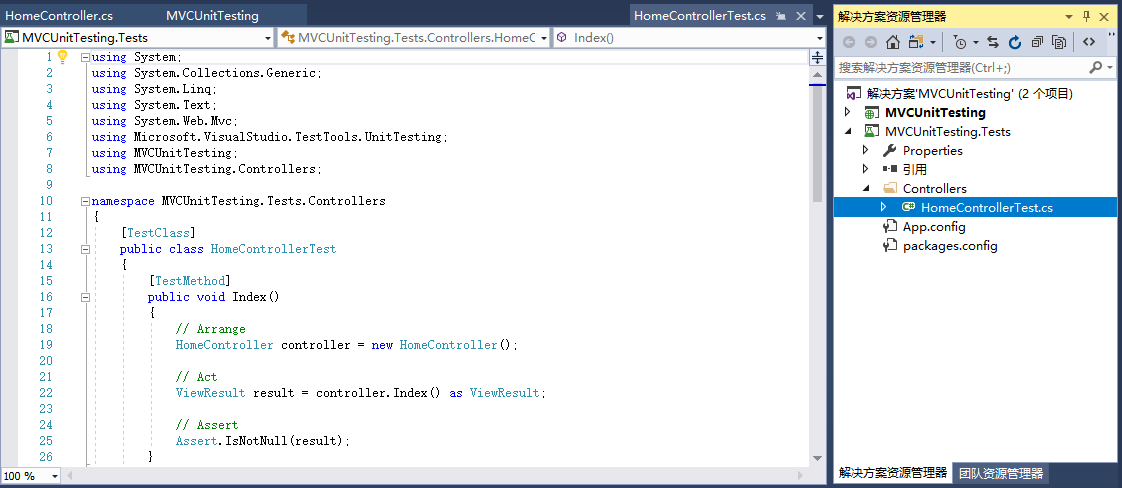Expand the Properties node in the tree
The height and width of the screenshot is (488, 1122).
point(866,151)
